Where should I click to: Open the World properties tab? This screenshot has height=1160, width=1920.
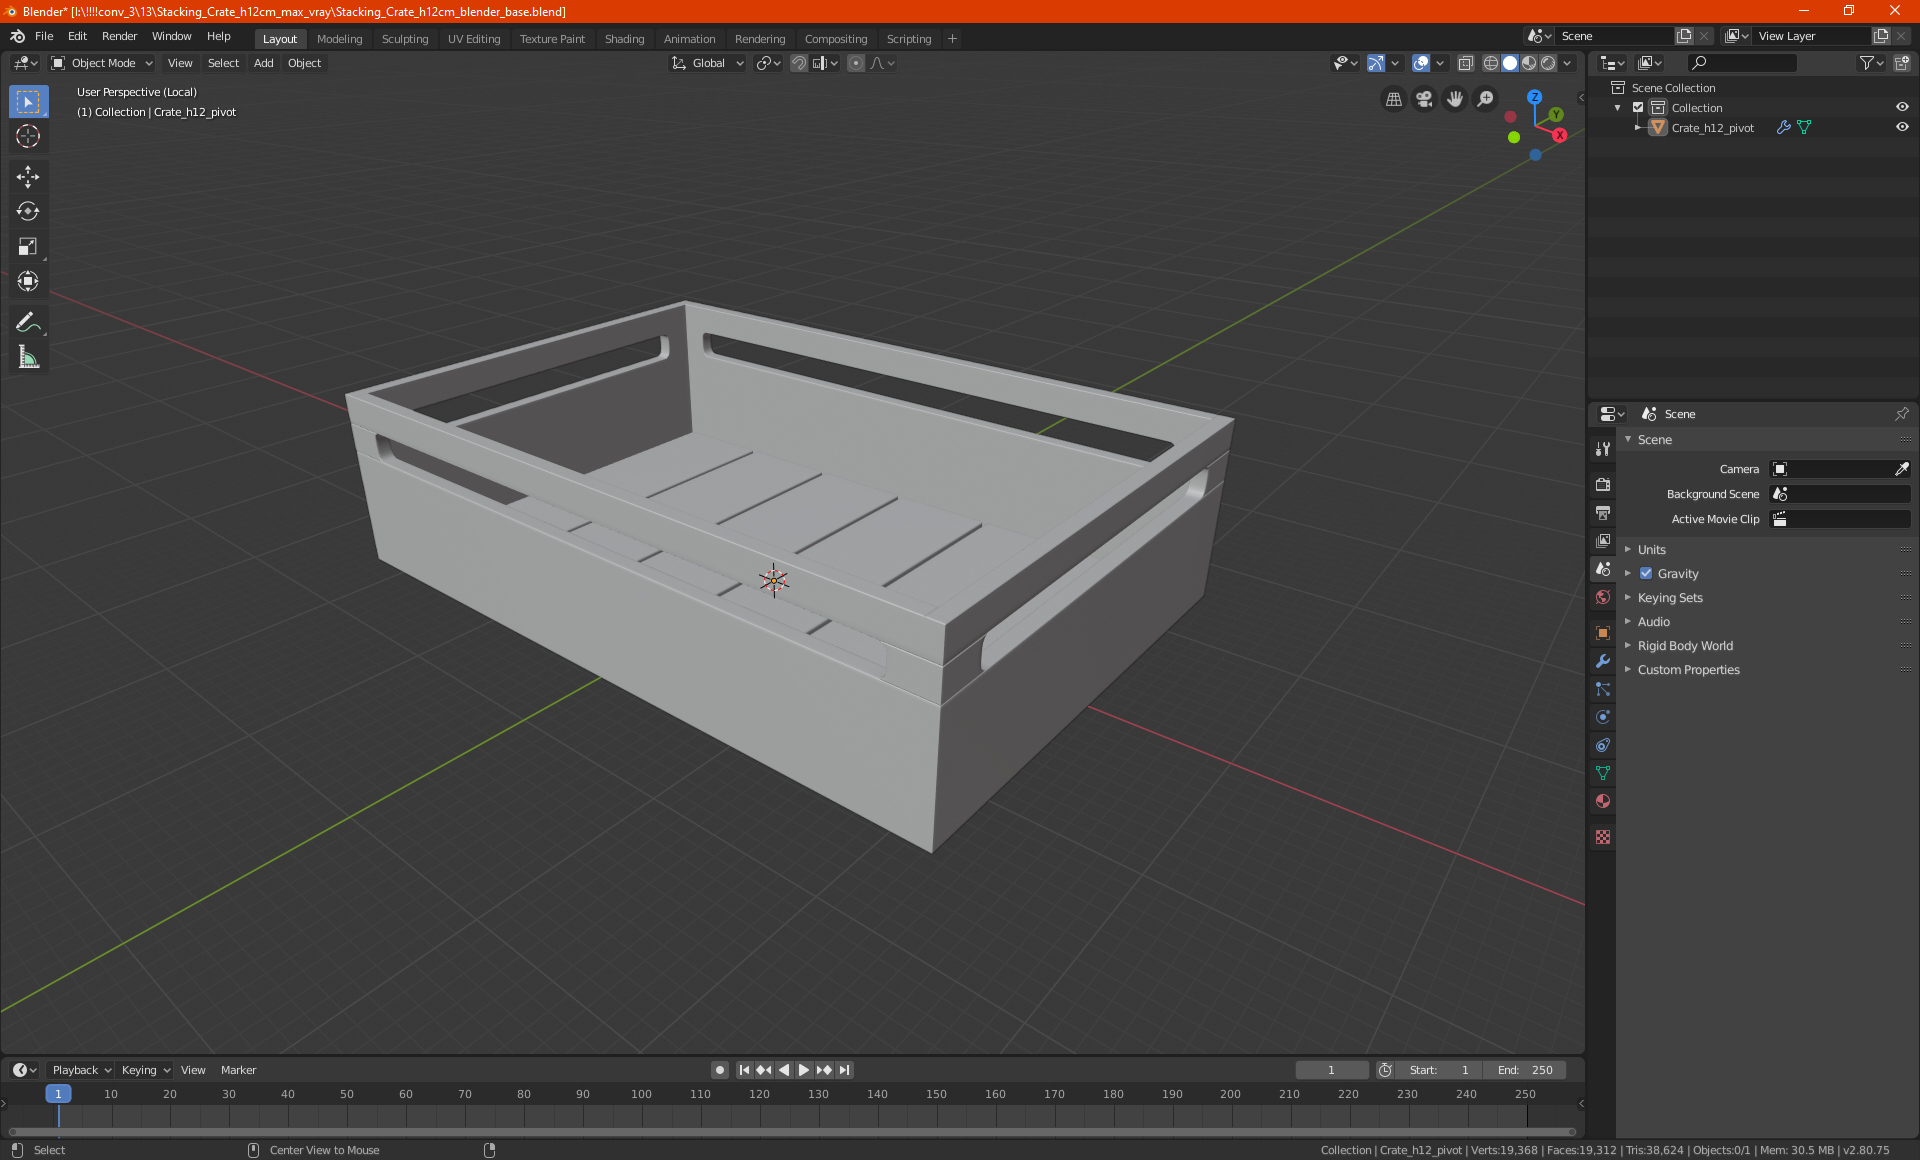(1603, 597)
